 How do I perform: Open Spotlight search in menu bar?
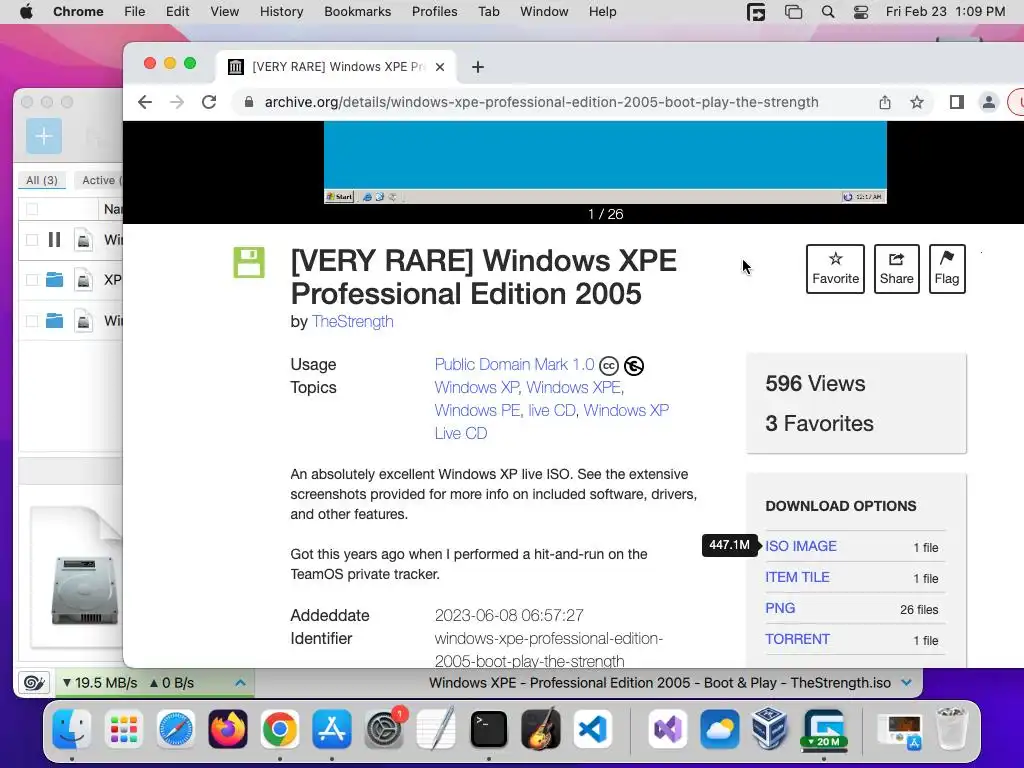point(827,12)
